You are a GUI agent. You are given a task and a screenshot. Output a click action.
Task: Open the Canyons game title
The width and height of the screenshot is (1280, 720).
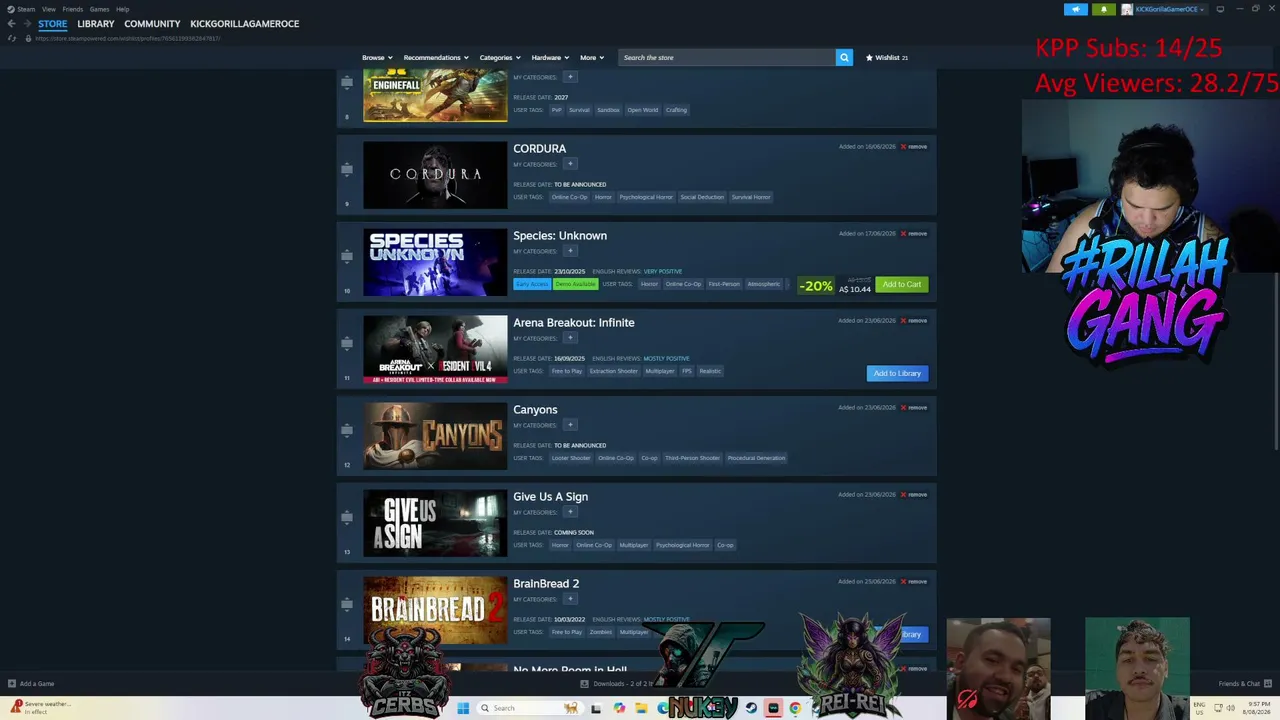(535, 410)
